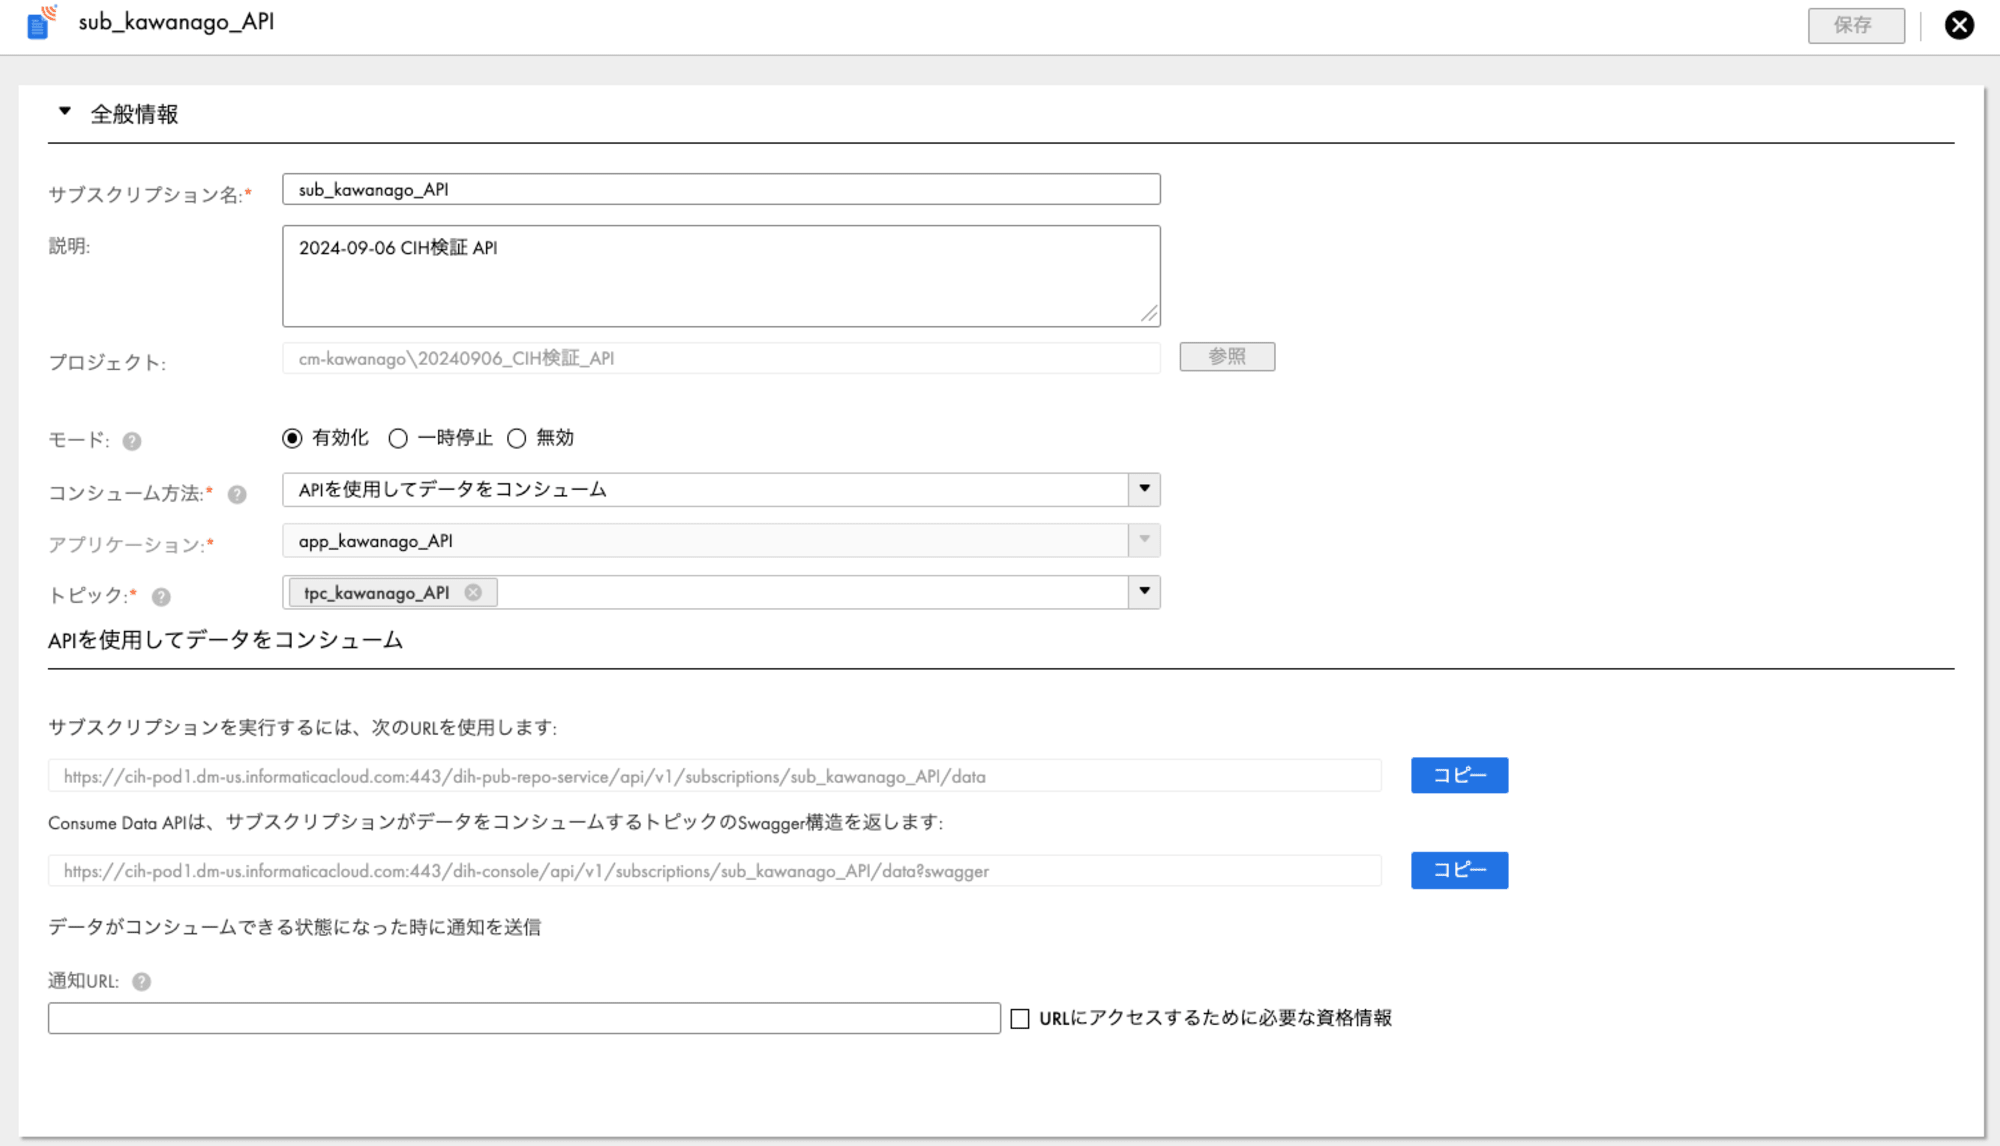This screenshot has width=2000, height=1146.
Task: Select the 有効化 radio button
Action: [292, 438]
